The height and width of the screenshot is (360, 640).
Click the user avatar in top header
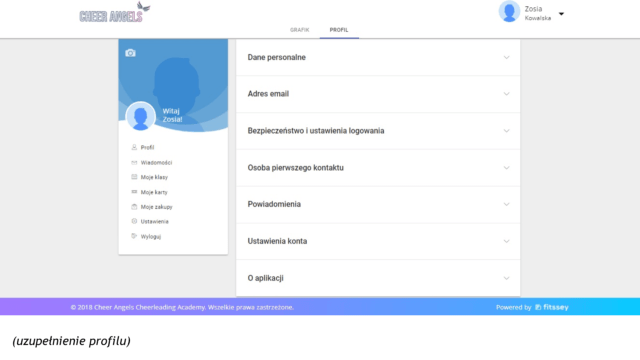click(x=509, y=11)
